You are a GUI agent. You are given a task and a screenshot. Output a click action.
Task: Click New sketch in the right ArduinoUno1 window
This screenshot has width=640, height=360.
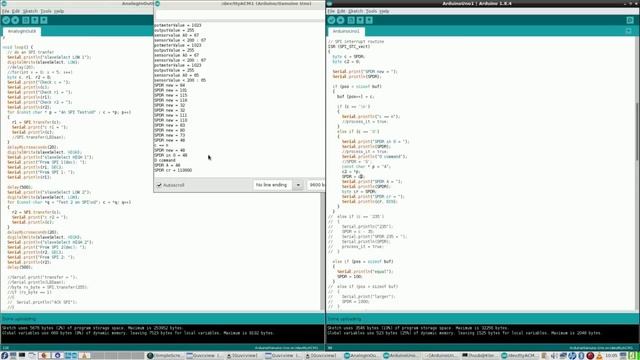click(x=351, y=20)
